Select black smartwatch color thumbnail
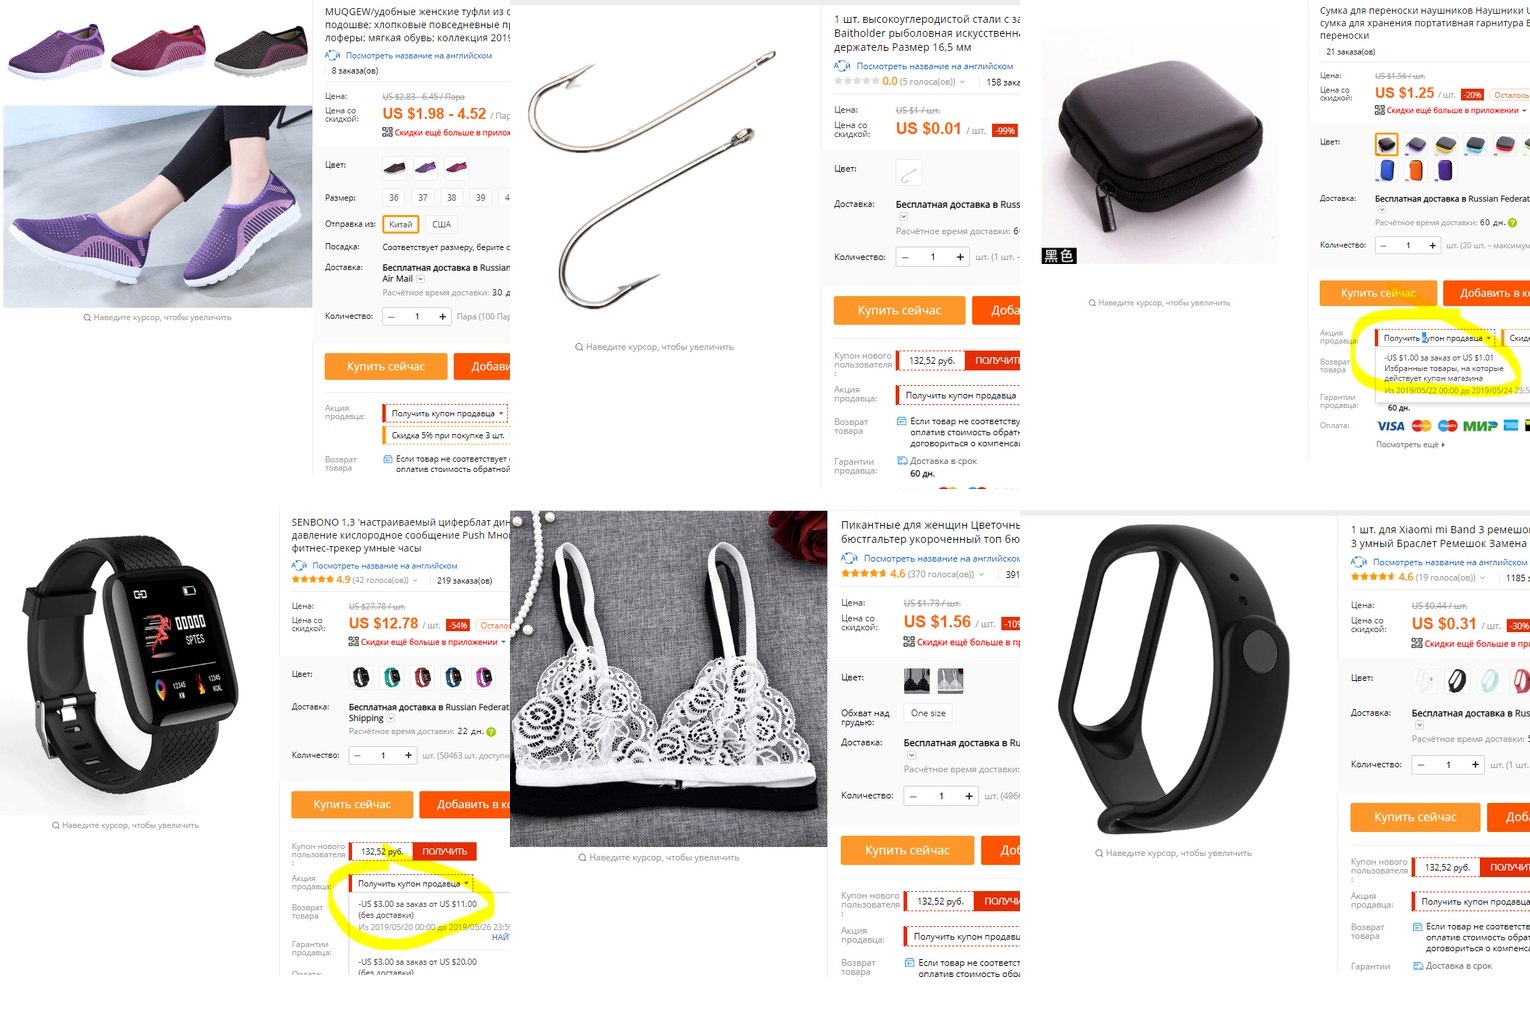Image resolution: width=1530 pixels, height=1020 pixels. click(x=360, y=677)
